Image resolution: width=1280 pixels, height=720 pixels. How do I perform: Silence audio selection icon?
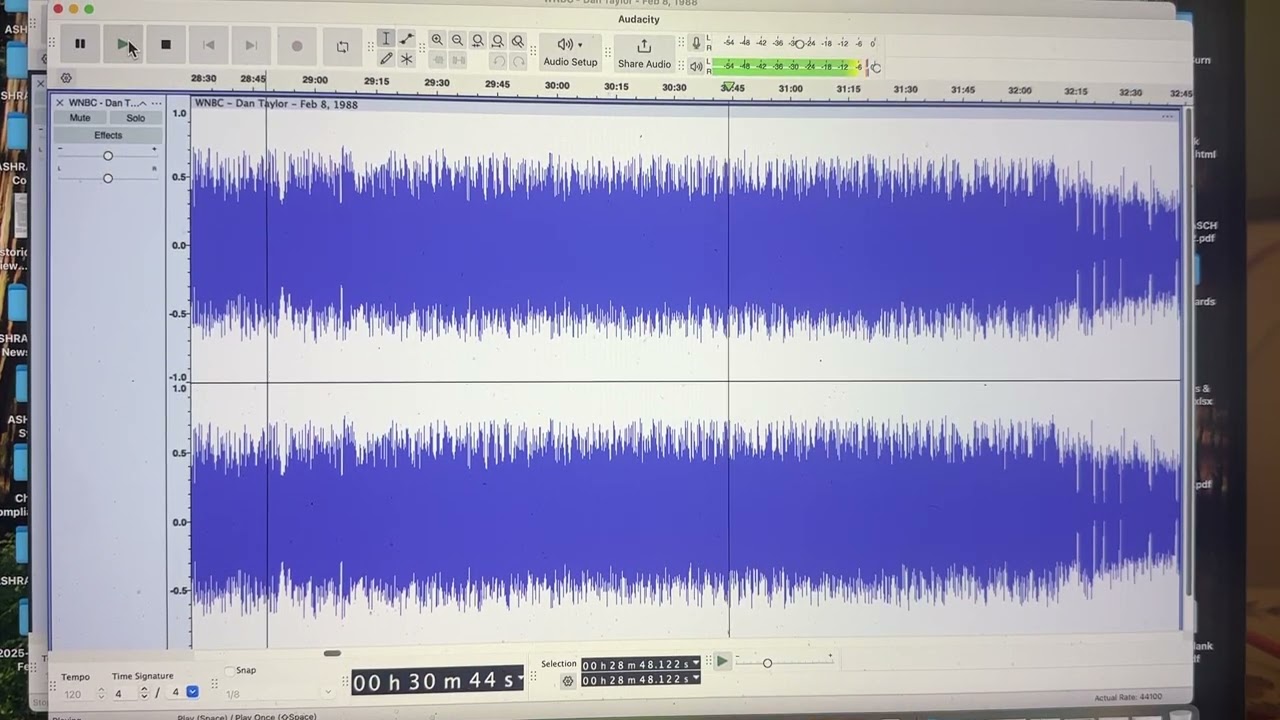[x=457, y=61]
